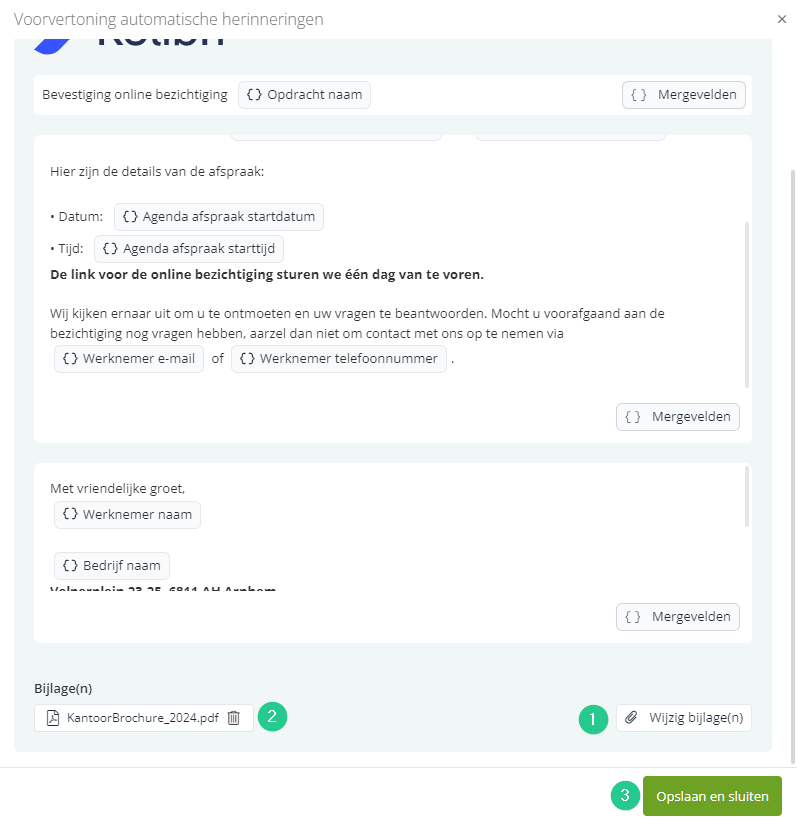Click Opslaan en sluiten

712,796
